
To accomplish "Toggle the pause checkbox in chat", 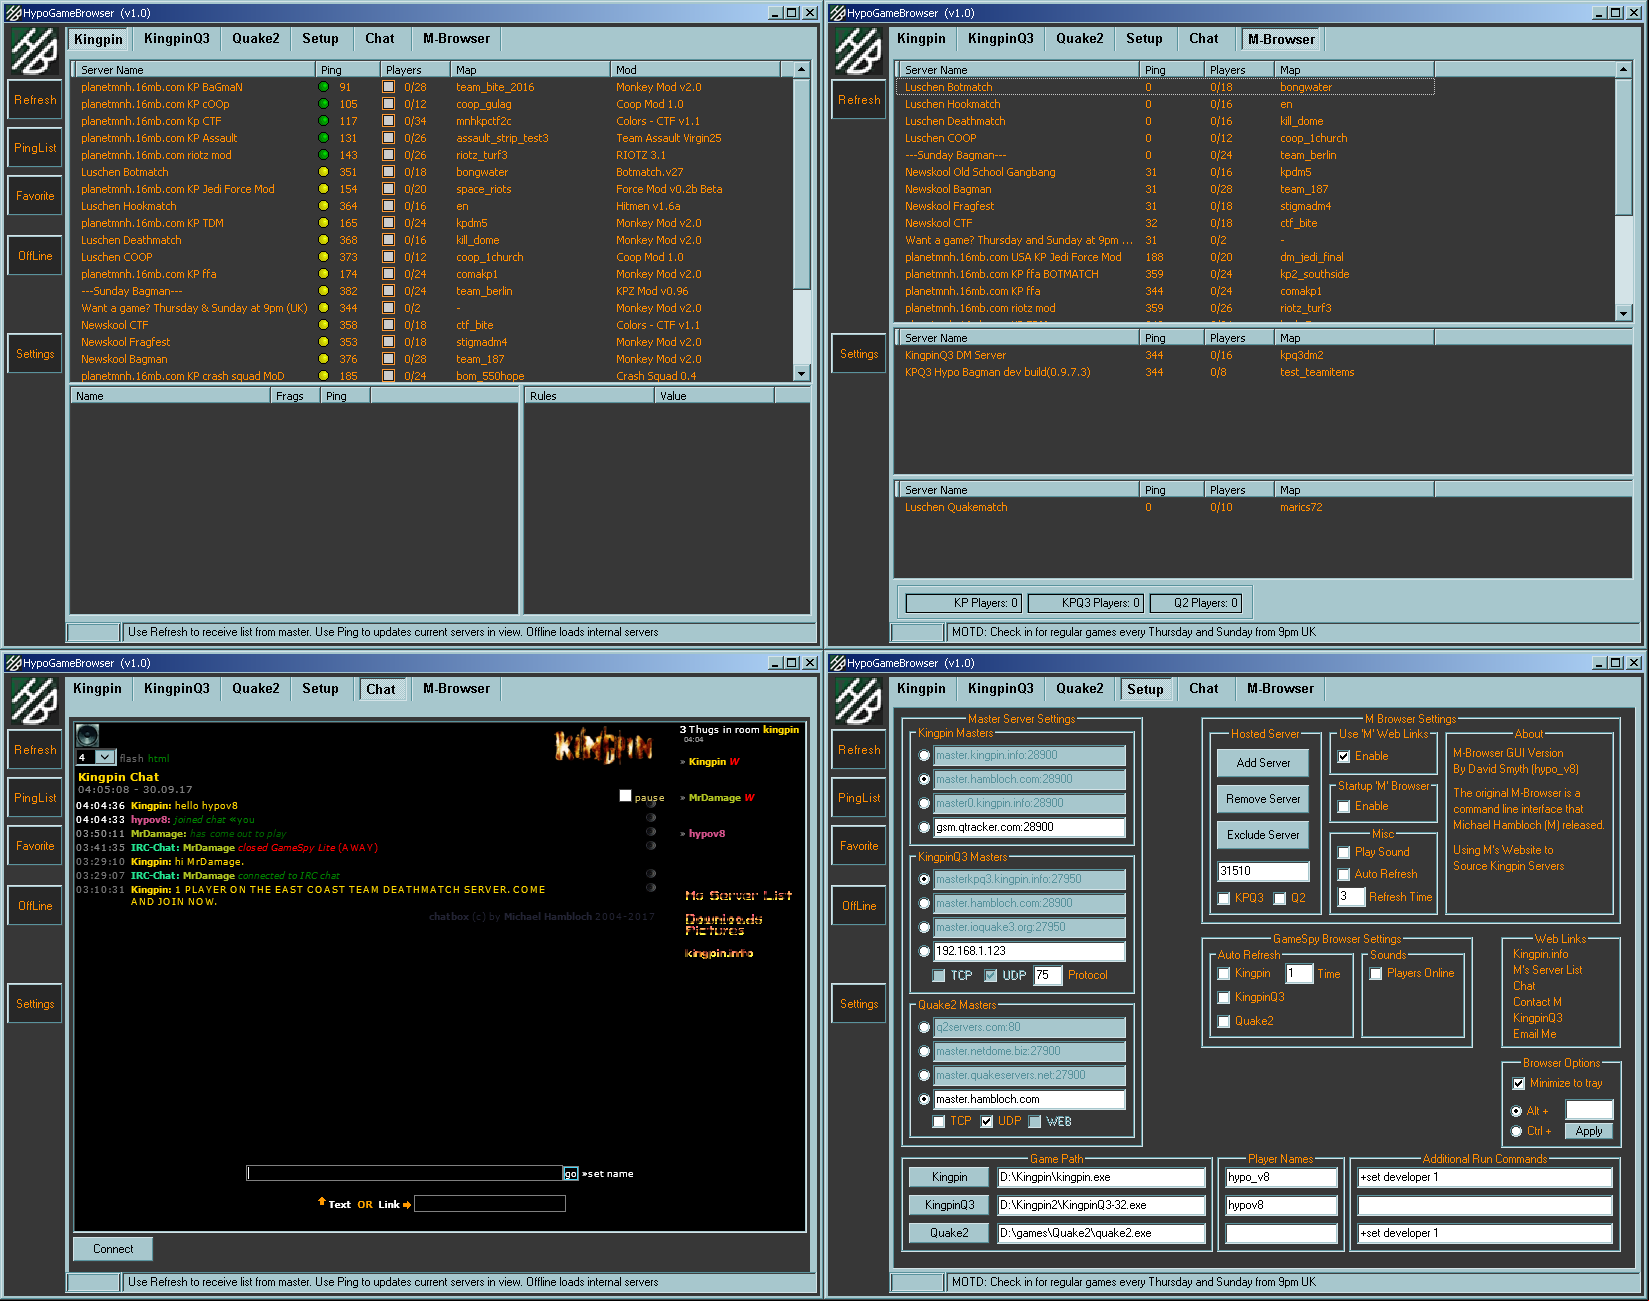I will (625, 796).
